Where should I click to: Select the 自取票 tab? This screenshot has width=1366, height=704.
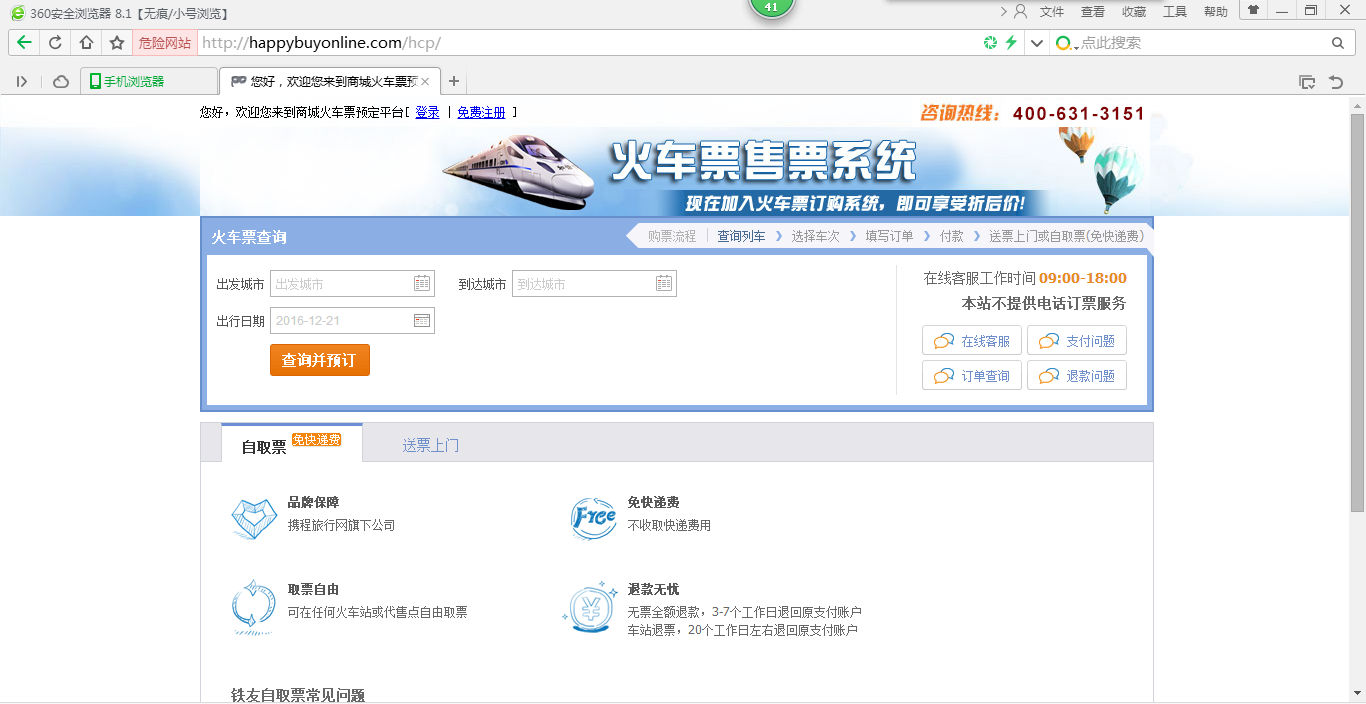pos(291,443)
